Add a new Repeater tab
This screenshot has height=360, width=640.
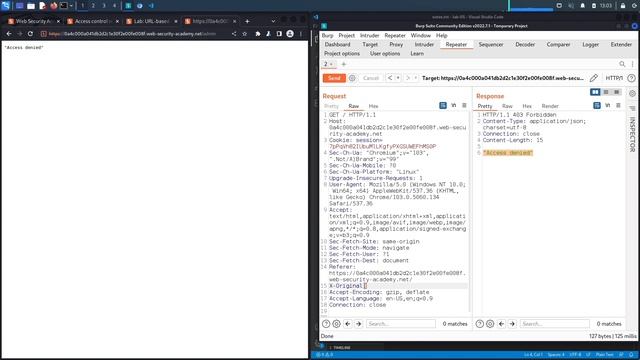[343, 64]
